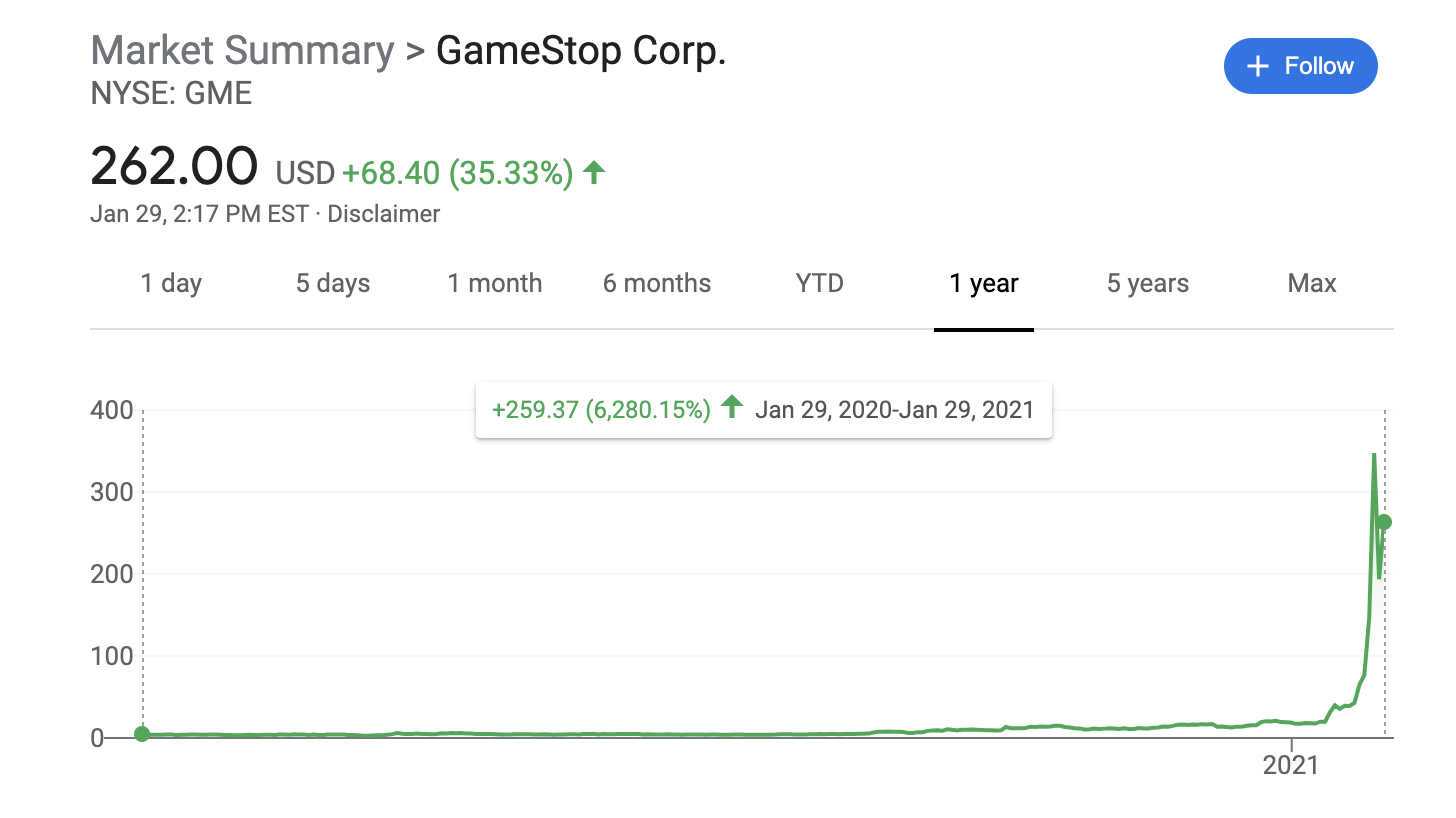Click the plus icon in Follow button
The image size is (1456, 818).
[x=1257, y=66]
